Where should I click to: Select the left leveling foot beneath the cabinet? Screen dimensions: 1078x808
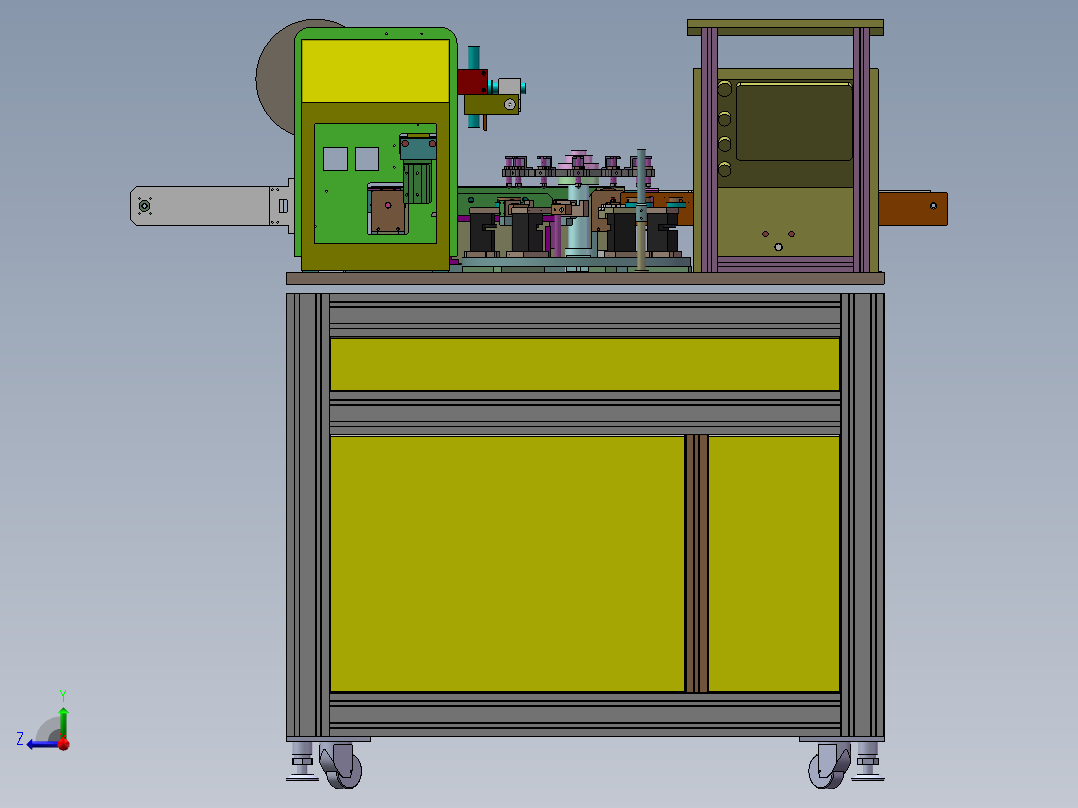tap(302, 761)
